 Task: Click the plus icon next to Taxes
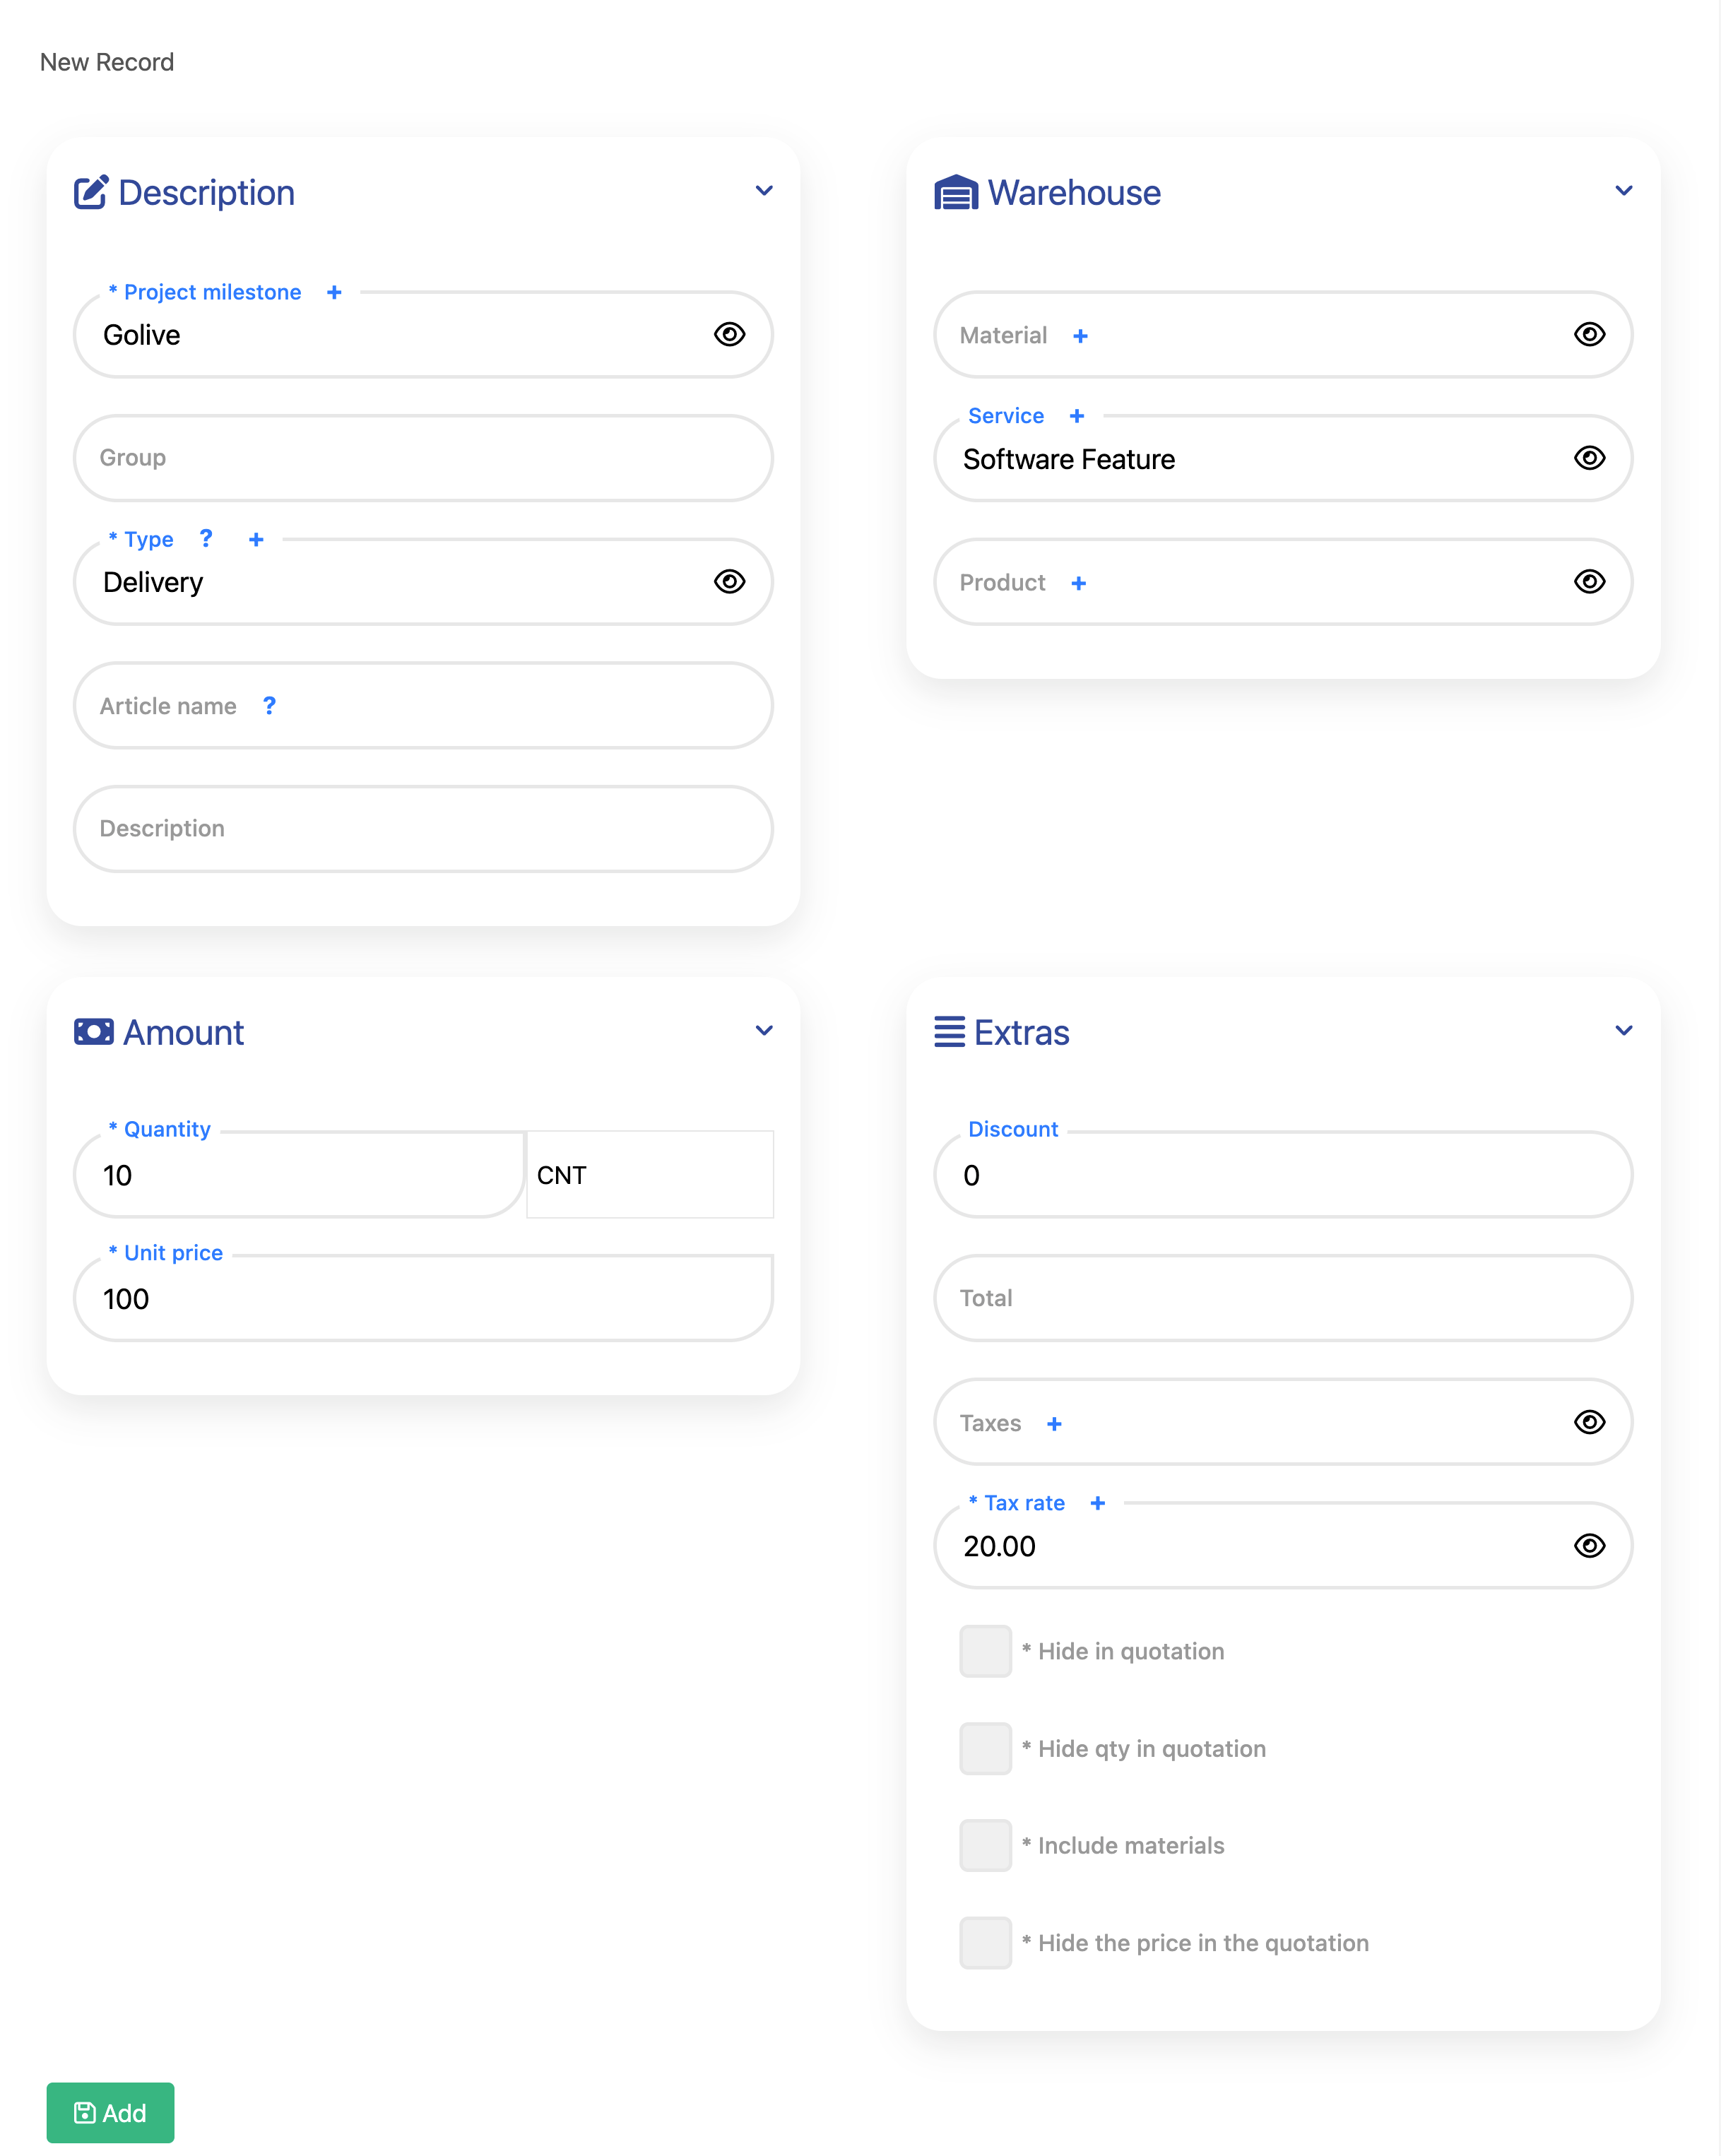click(1054, 1424)
